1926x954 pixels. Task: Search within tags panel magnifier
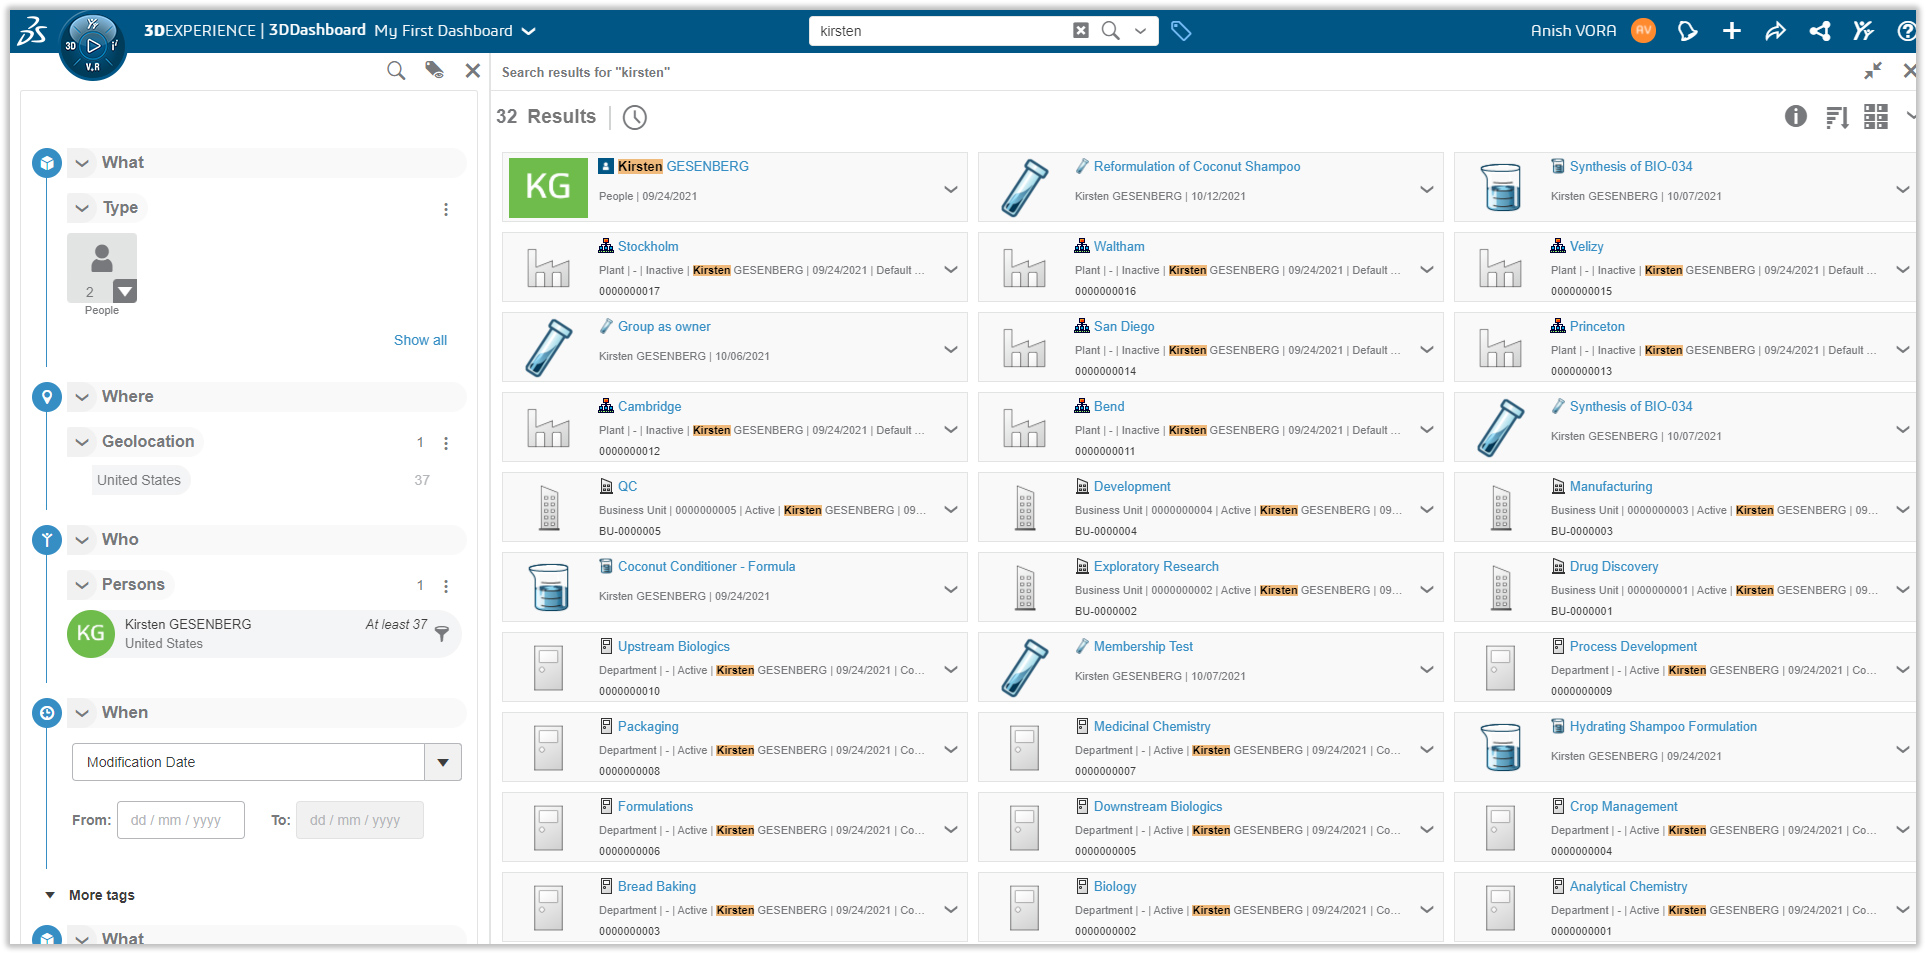(x=396, y=71)
